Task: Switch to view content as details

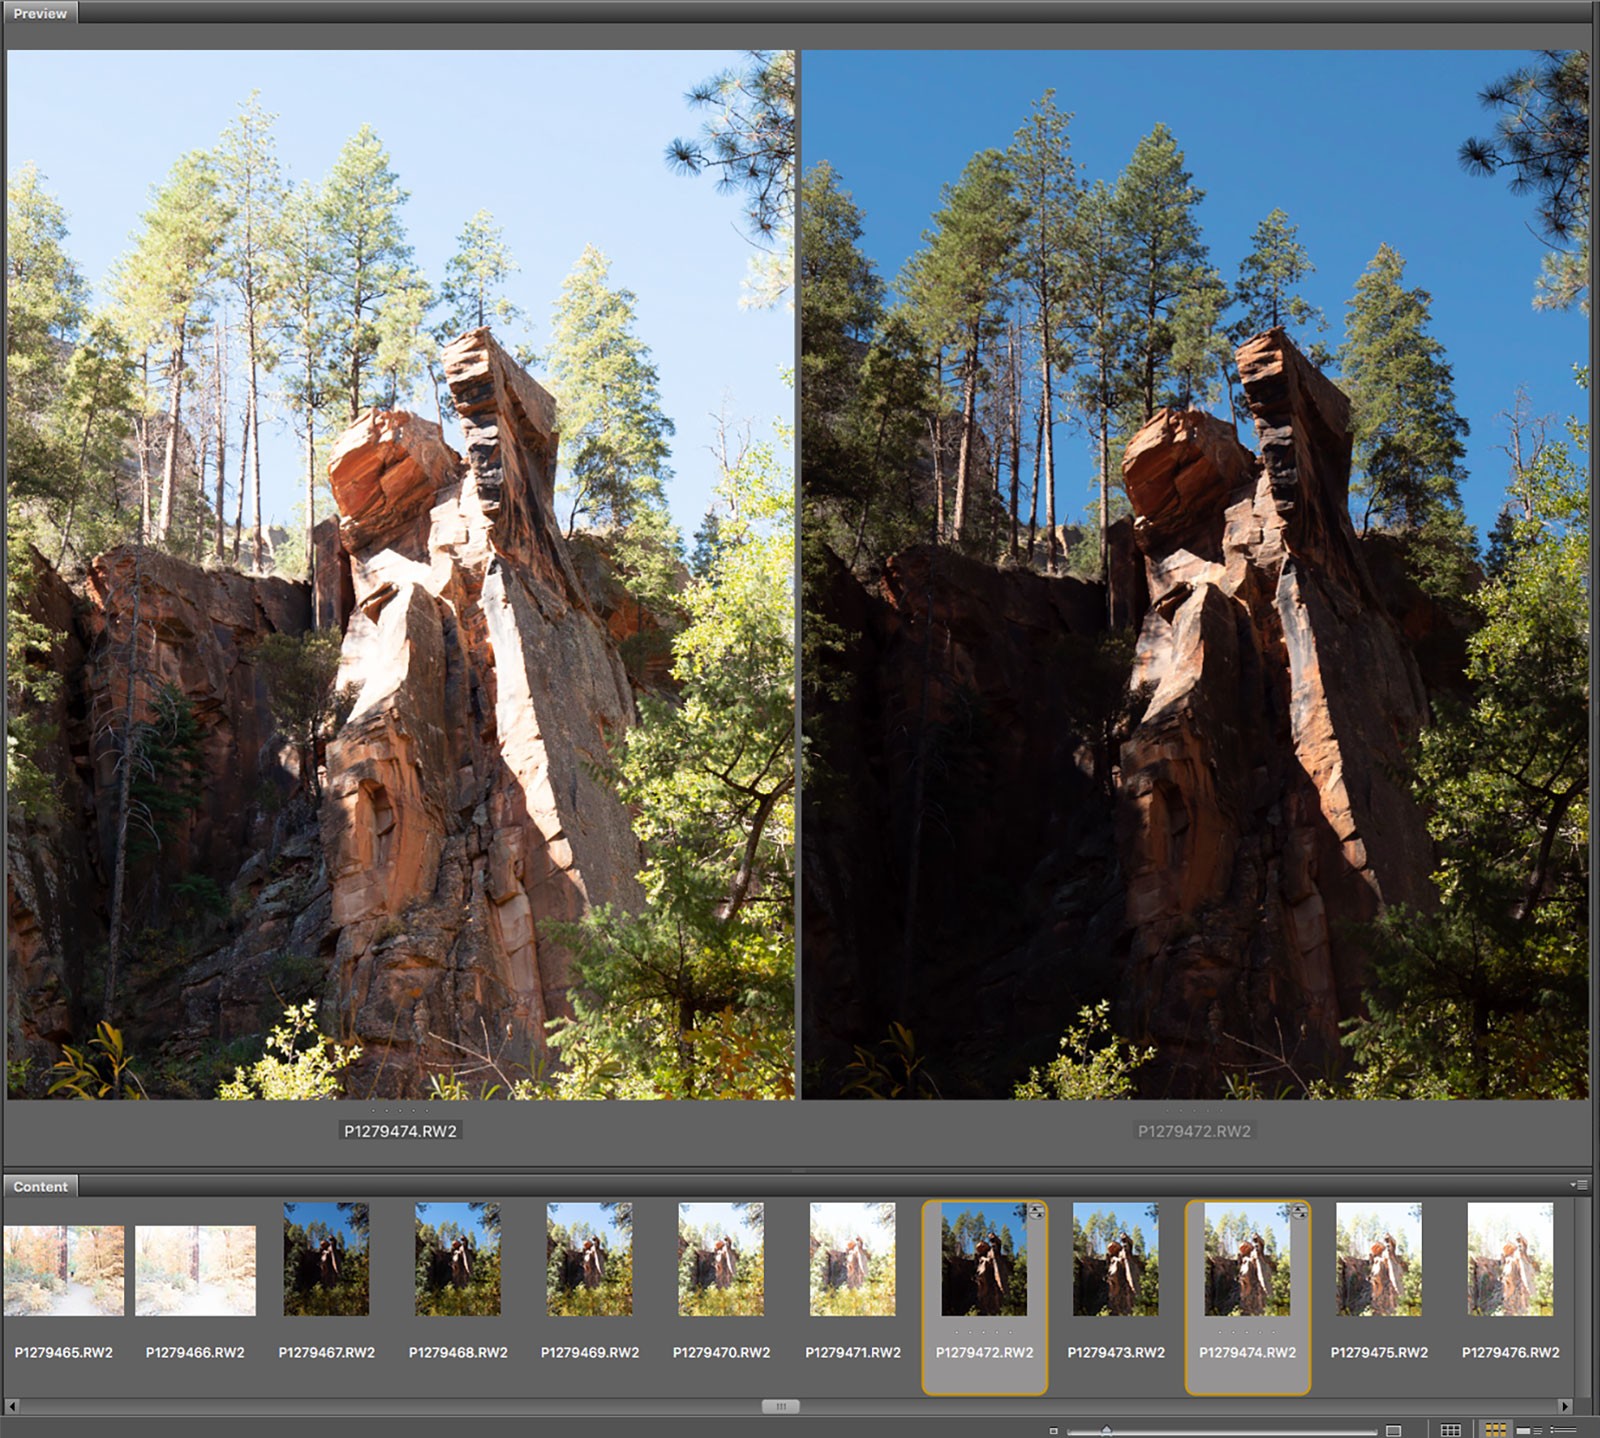Action: (1529, 1430)
